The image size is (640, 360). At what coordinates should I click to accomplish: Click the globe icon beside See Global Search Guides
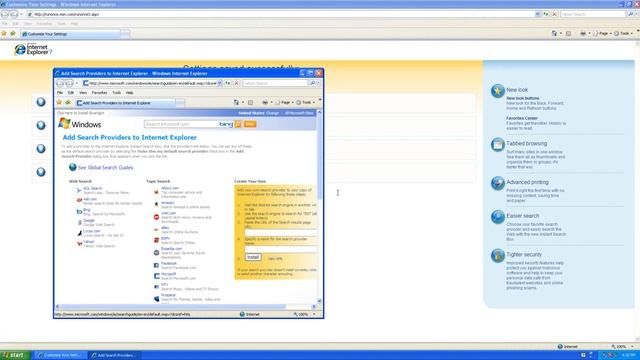pyautogui.click(x=73, y=167)
